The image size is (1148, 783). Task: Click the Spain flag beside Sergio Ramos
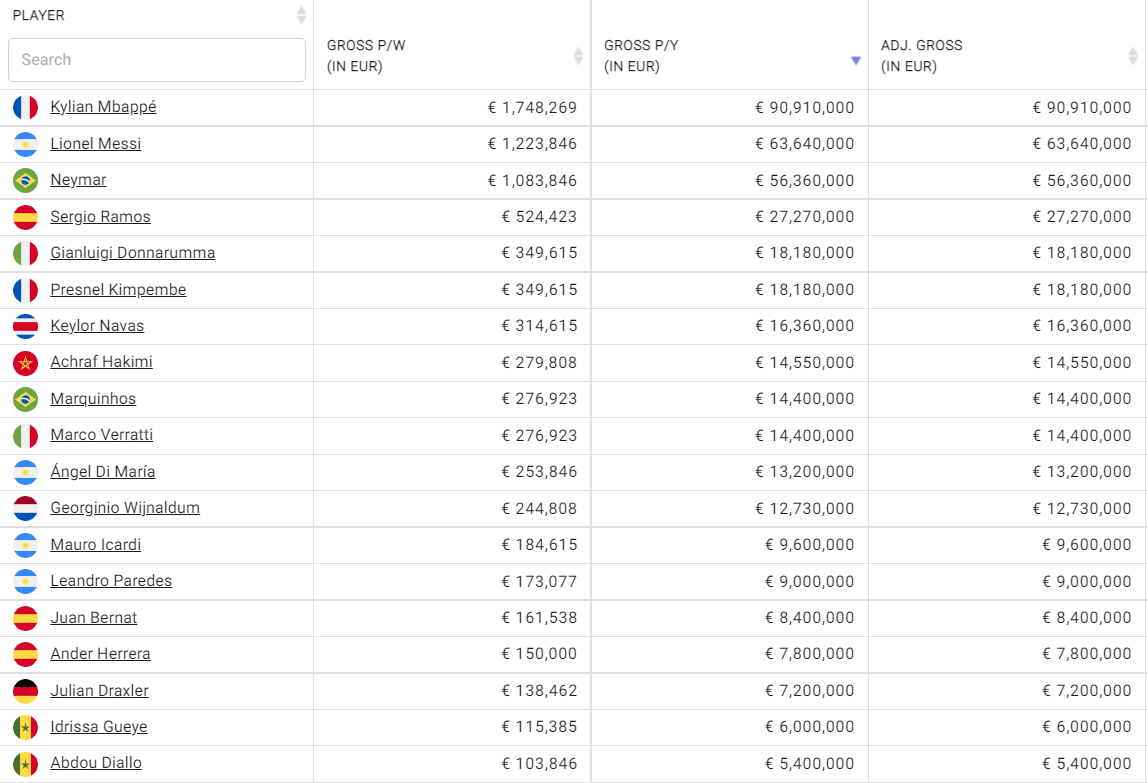click(x=26, y=217)
